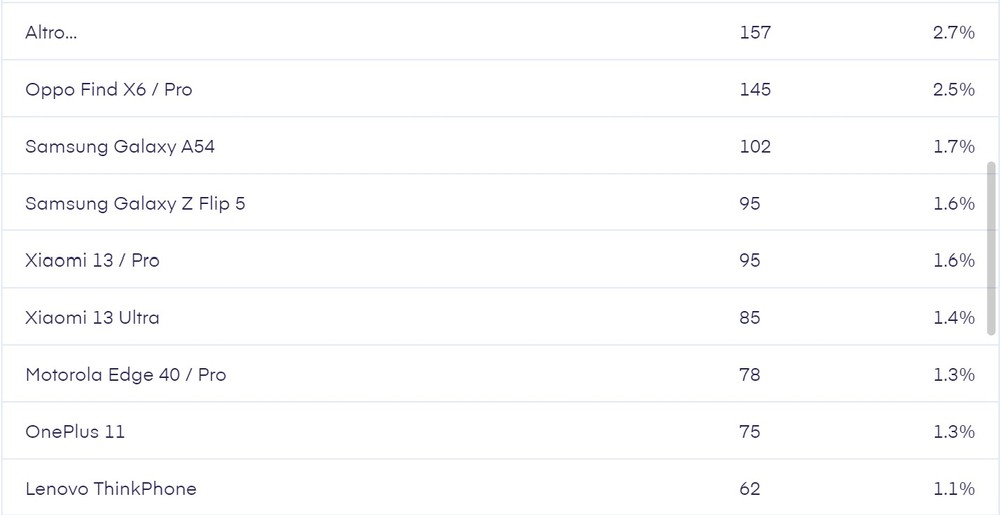The image size is (1000, 515).
Task: Click the 1.4% percentage for Xiaomi 13 Ultra
Action: tap(953, 318)
